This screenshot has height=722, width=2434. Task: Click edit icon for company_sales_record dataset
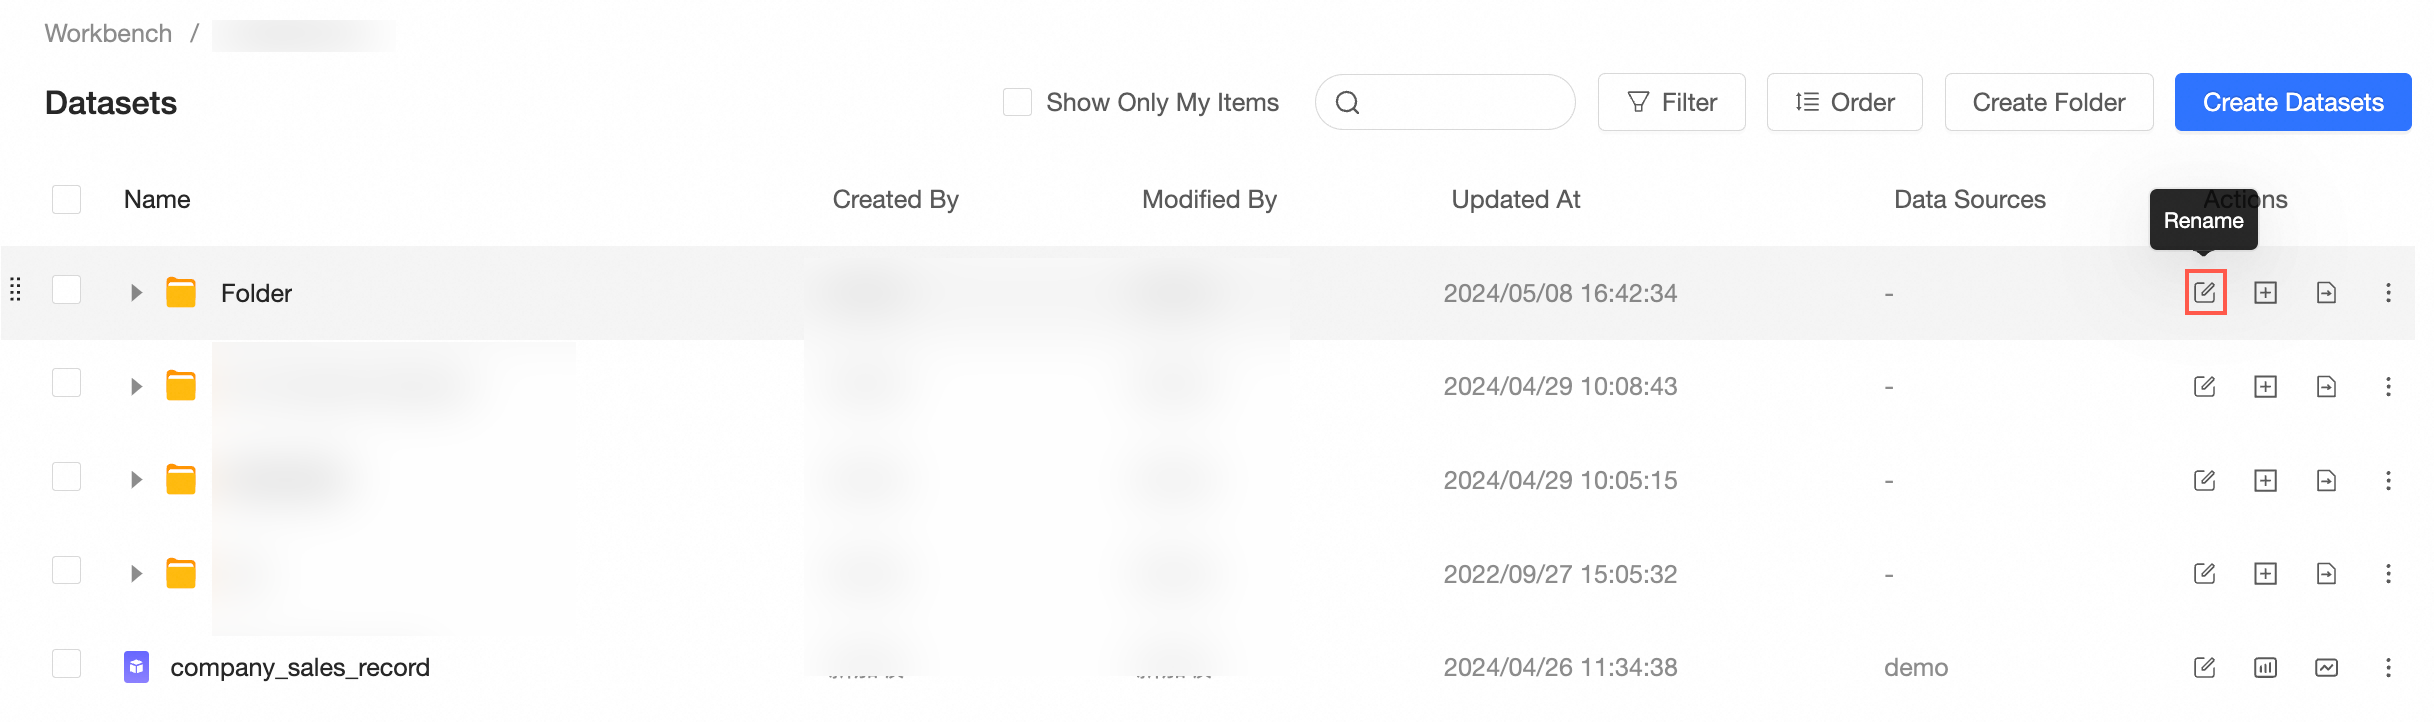point(2204,667)
